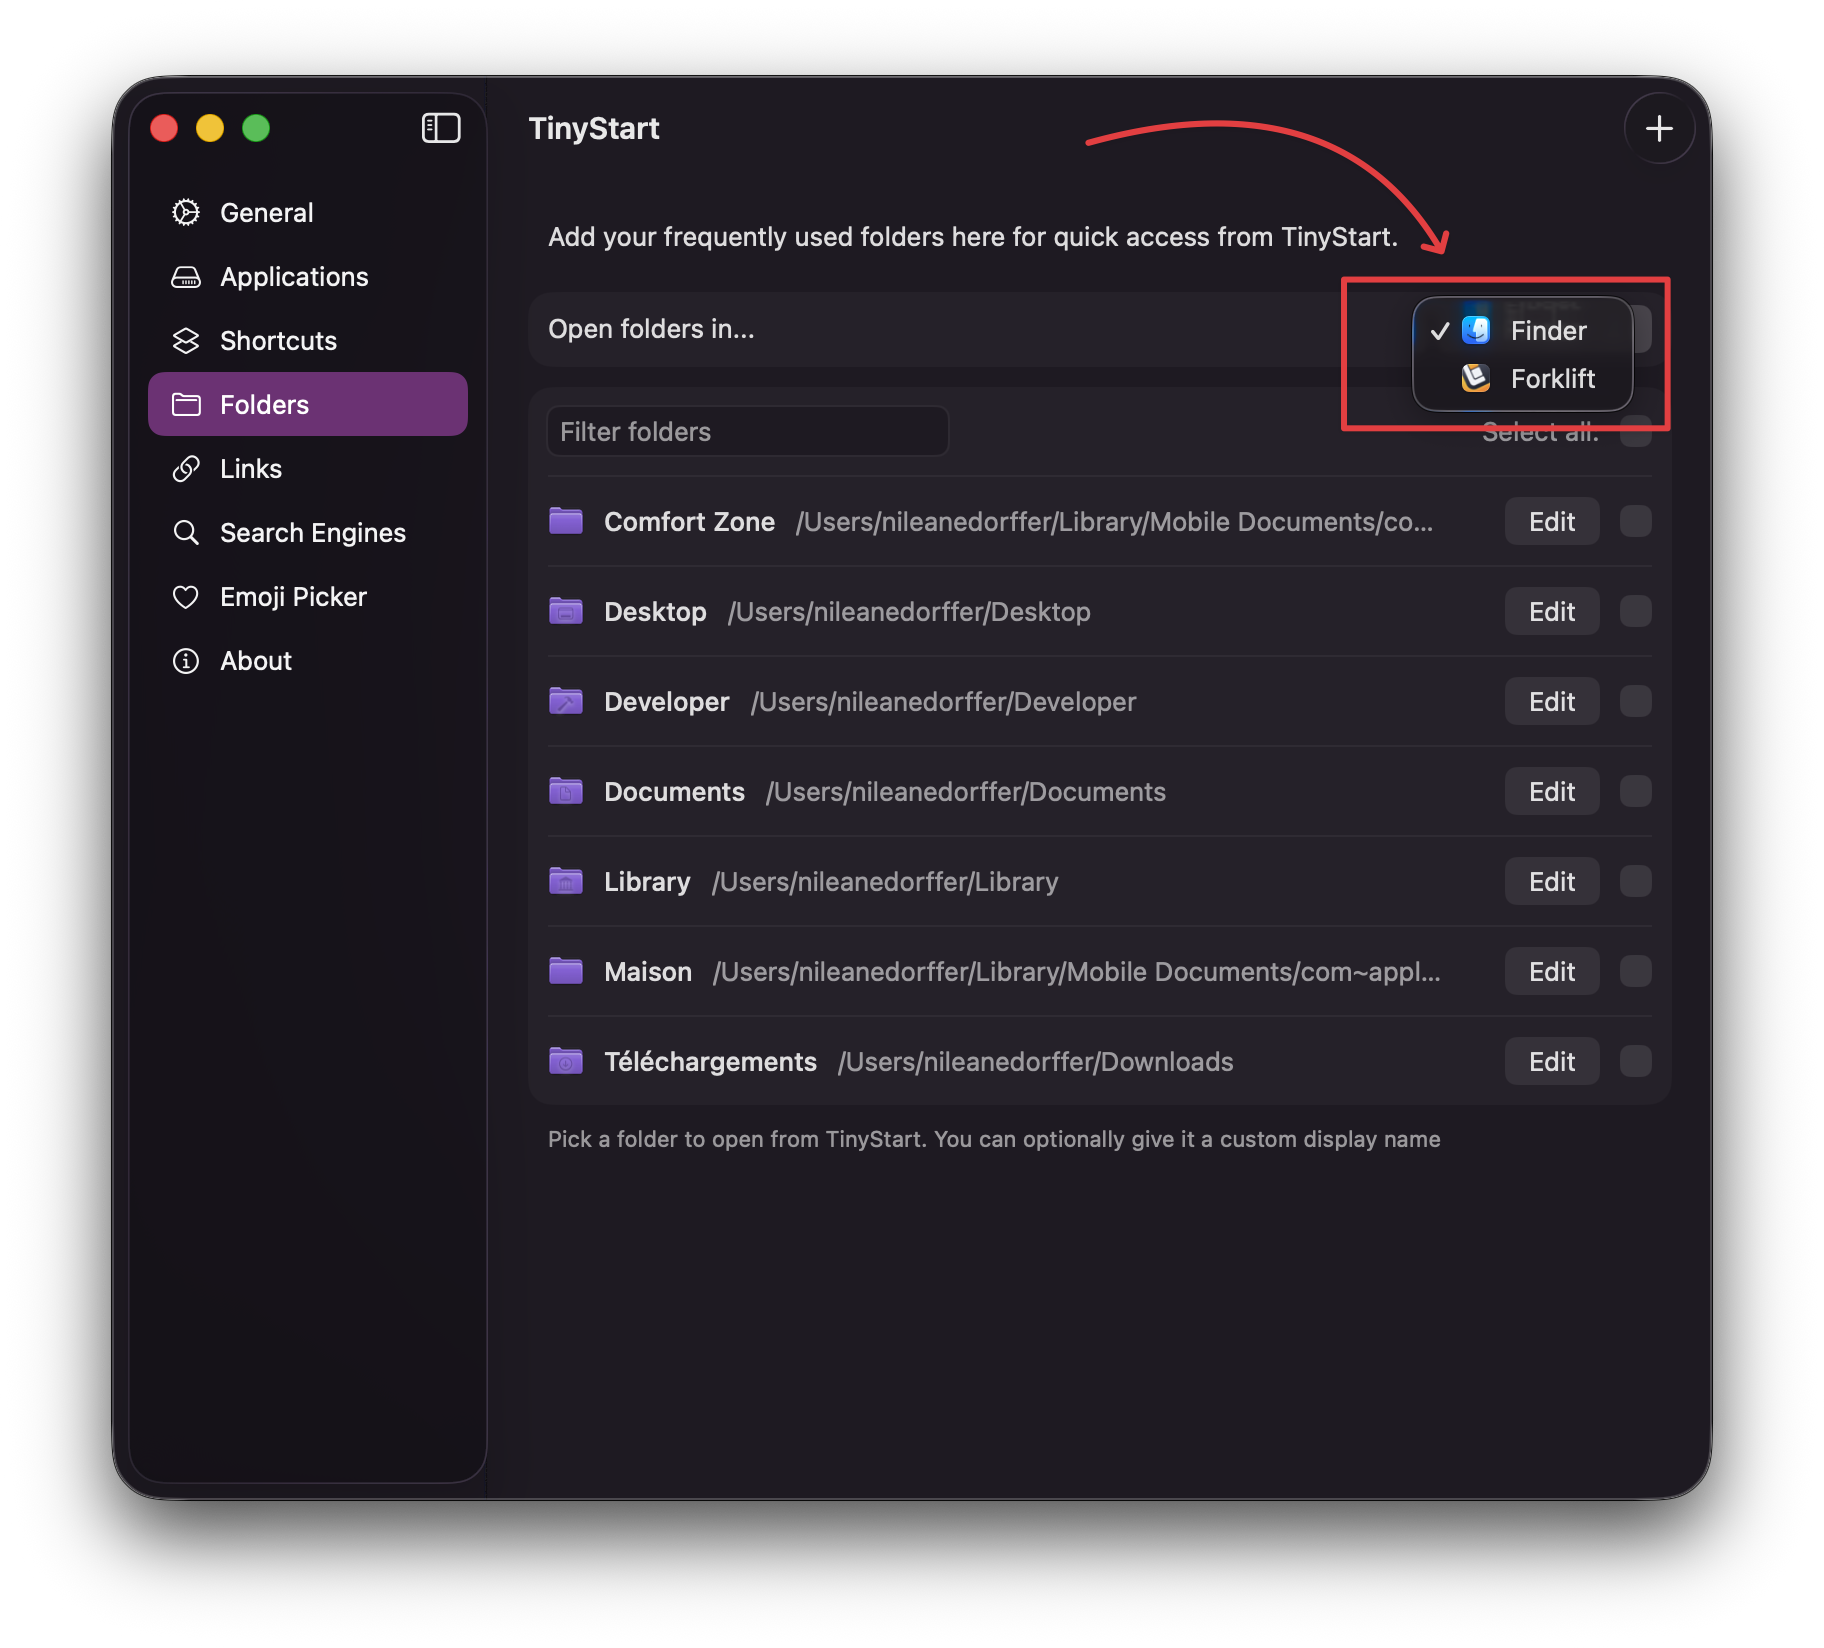Image resolution: width=1824 pixels, height=1648 pixels.
Task: Click the Links chain icon
Action: pos(186,469)
